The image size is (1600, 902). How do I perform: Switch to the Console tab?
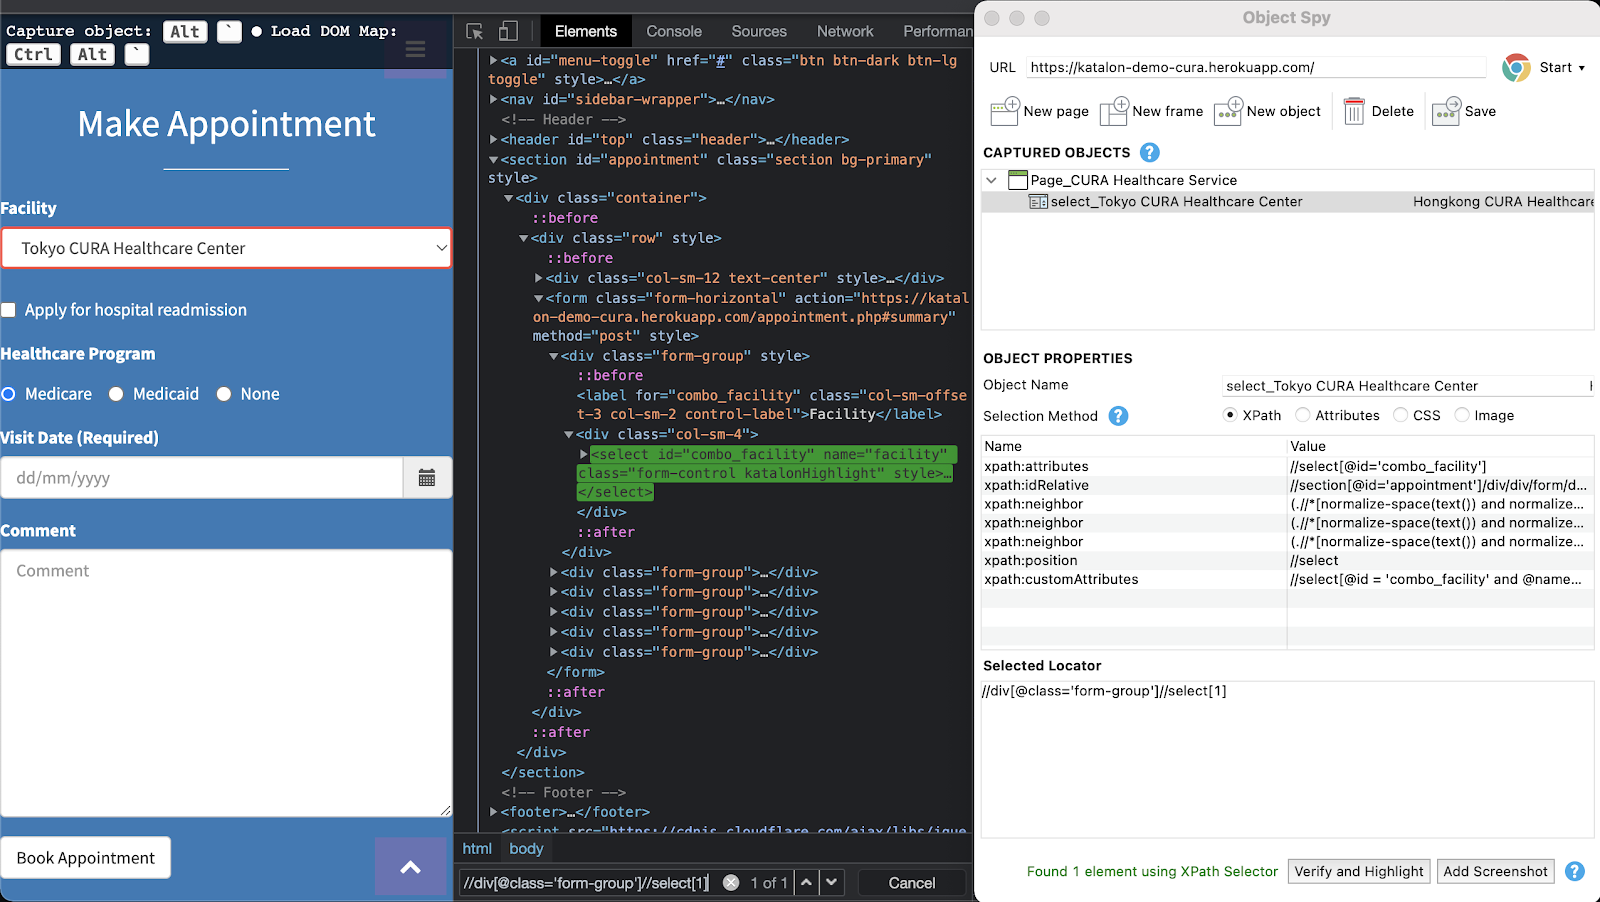click(674, 31)
